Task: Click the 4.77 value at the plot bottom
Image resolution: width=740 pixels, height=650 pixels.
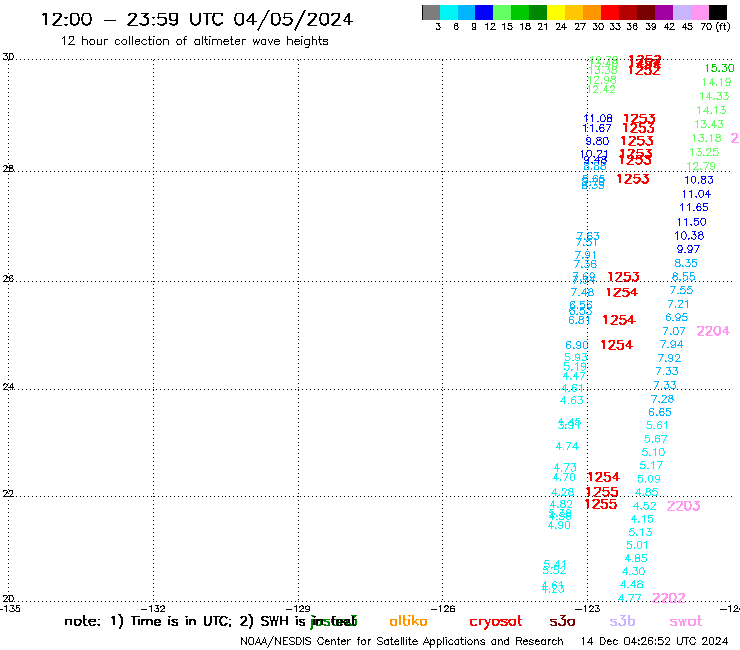Action: pyautogui.click(x=630, y=599)
